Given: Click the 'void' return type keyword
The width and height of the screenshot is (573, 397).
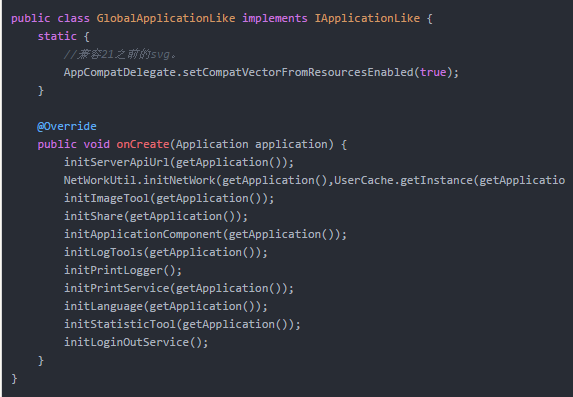Looking at the screenshot, I should [96, 144].
